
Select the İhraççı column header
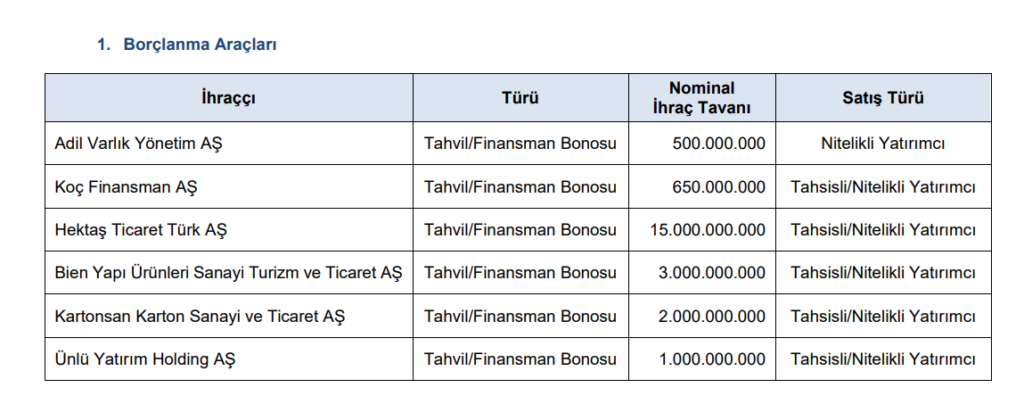pyautogui.click(x=229, y=98)
